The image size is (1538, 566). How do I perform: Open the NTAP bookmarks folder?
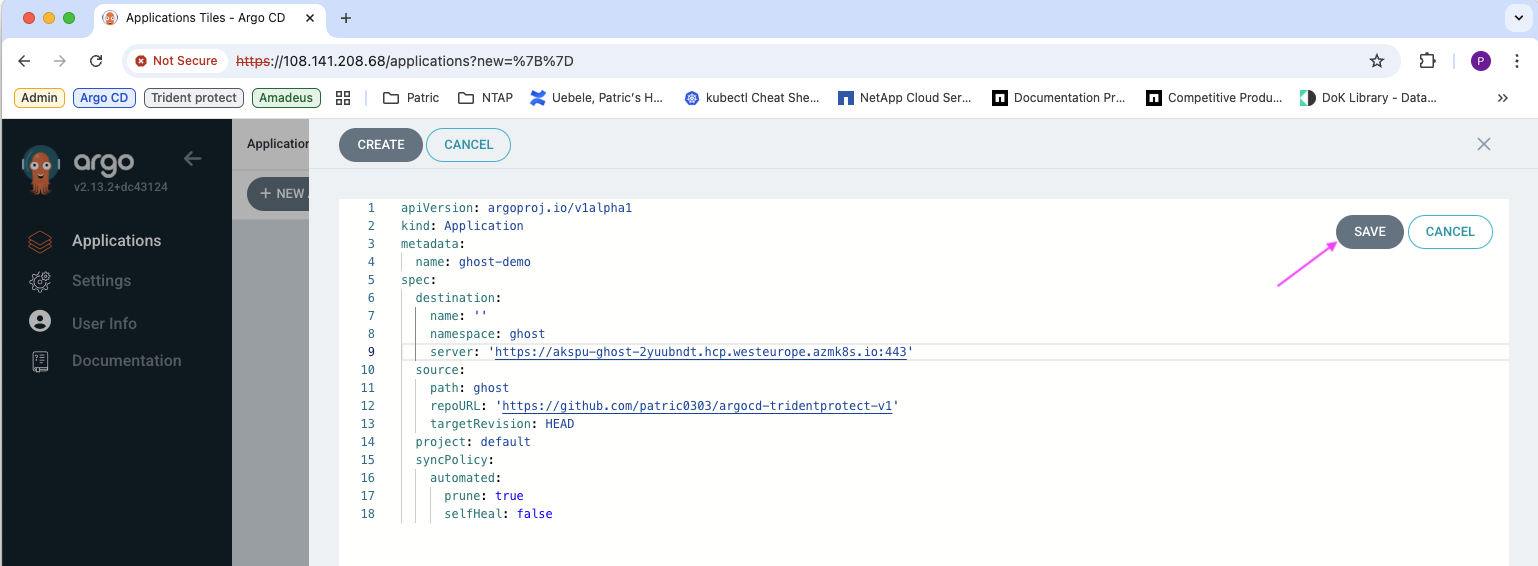tap(486, 98)
